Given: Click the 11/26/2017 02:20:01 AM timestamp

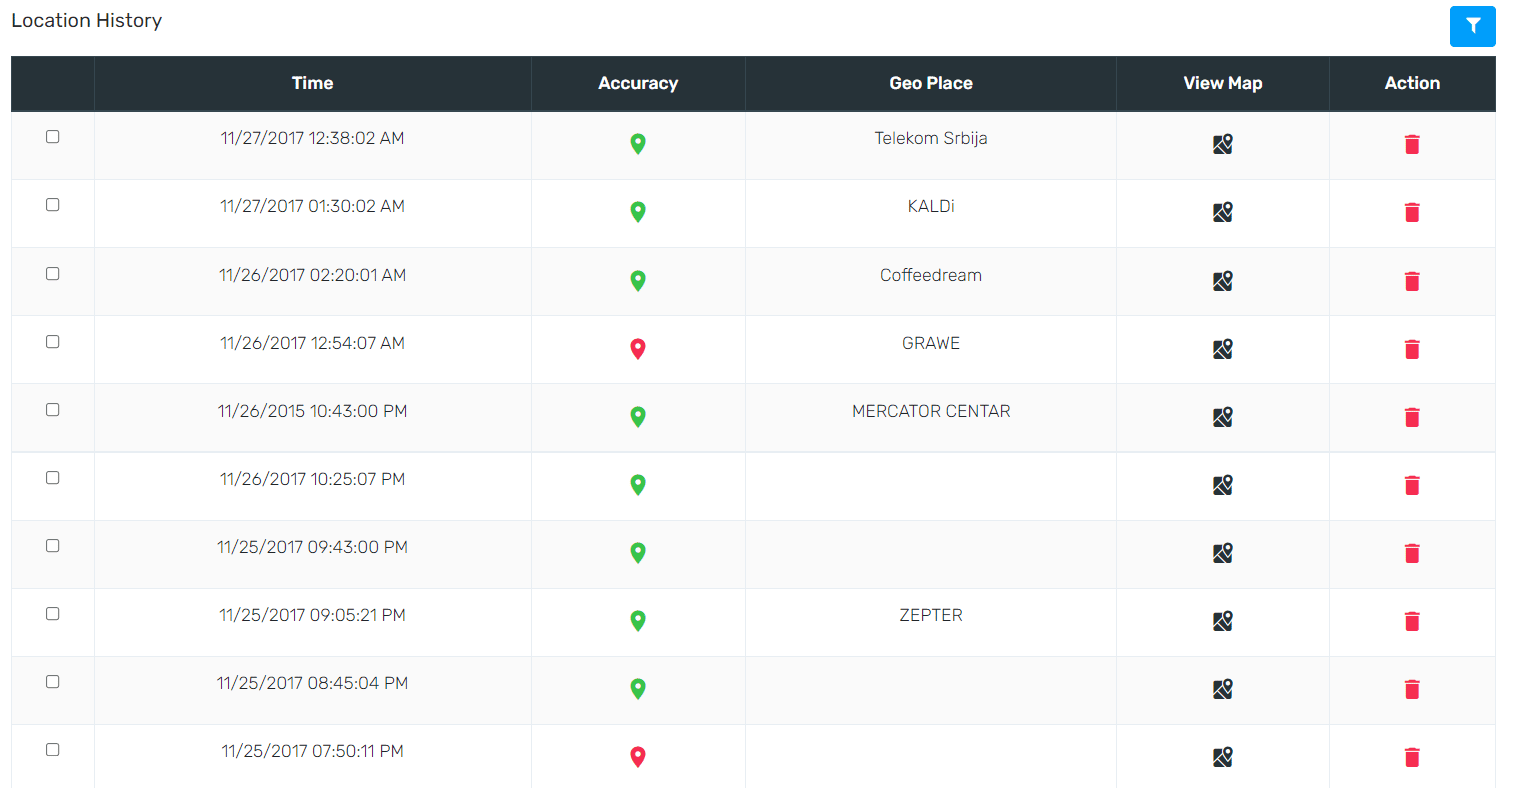Looking at the screenshot, I should coord(313,276).
